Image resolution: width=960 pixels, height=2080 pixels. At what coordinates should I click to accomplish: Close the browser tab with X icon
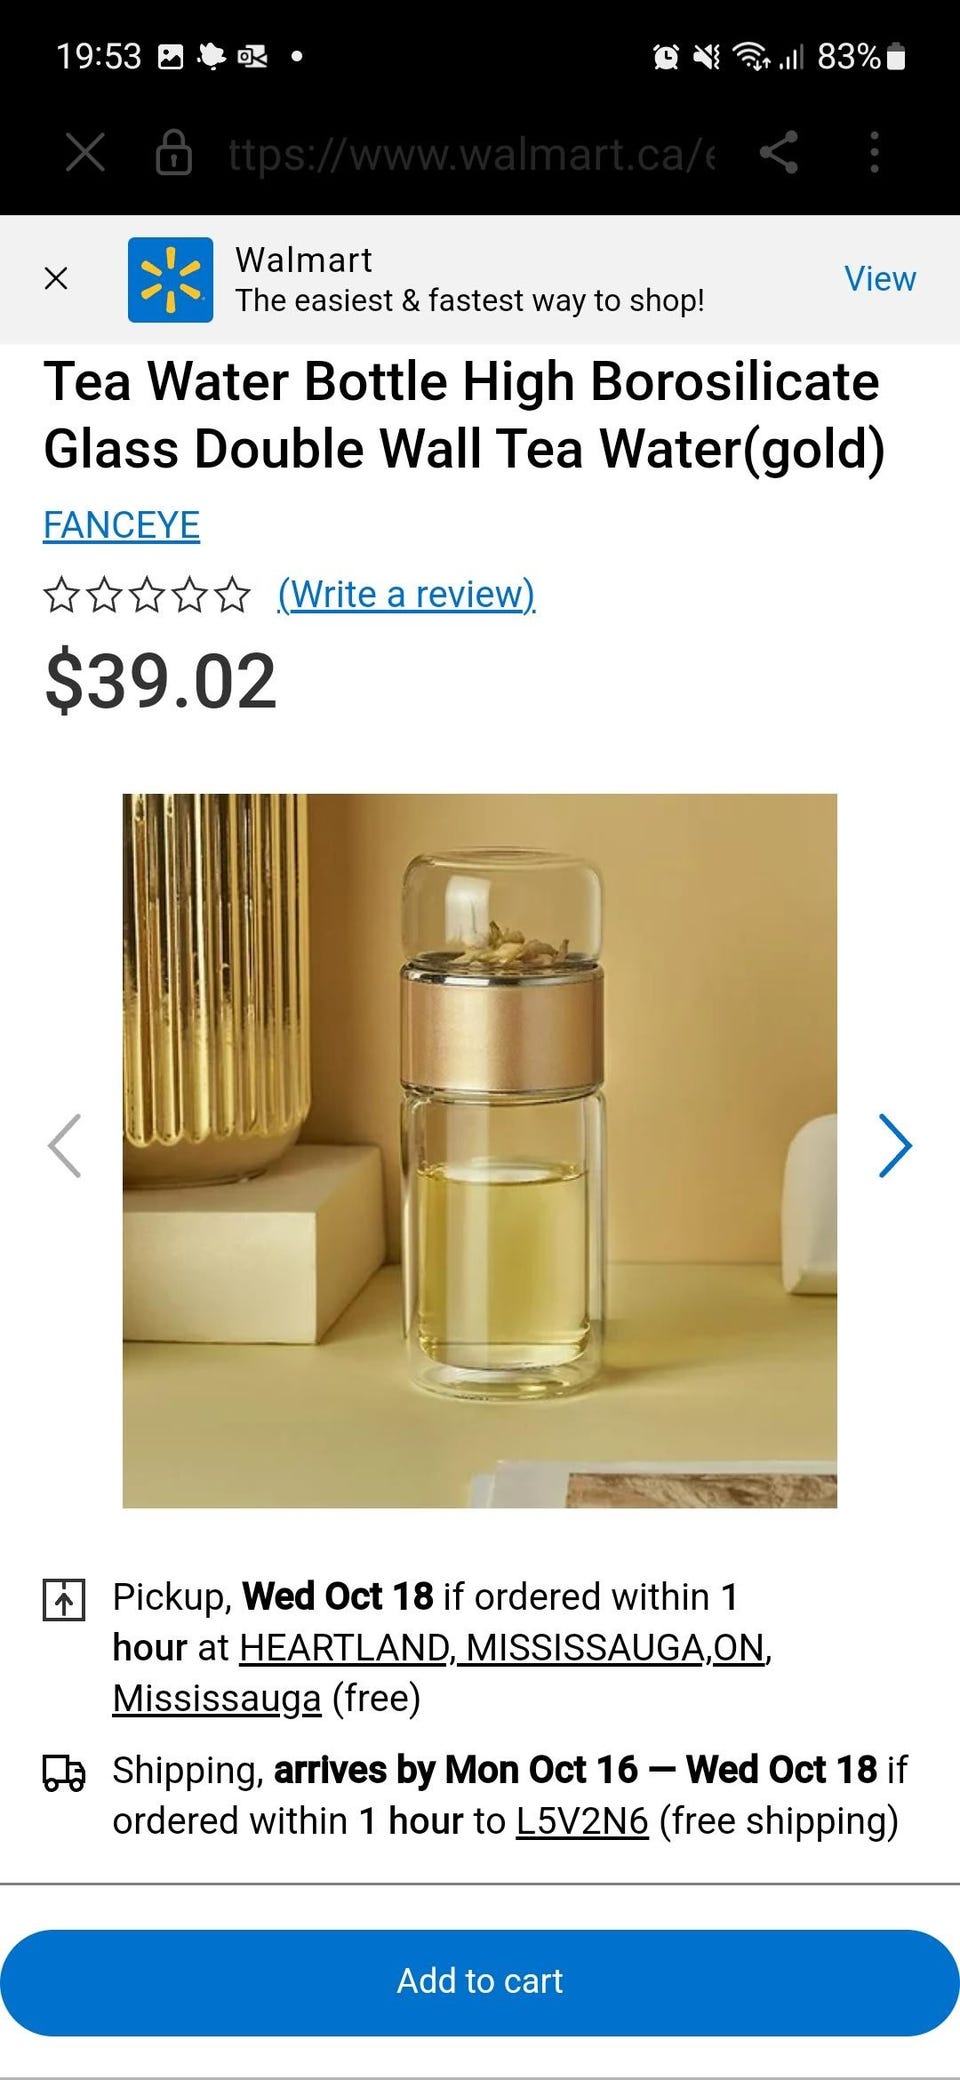click(85, 153)
